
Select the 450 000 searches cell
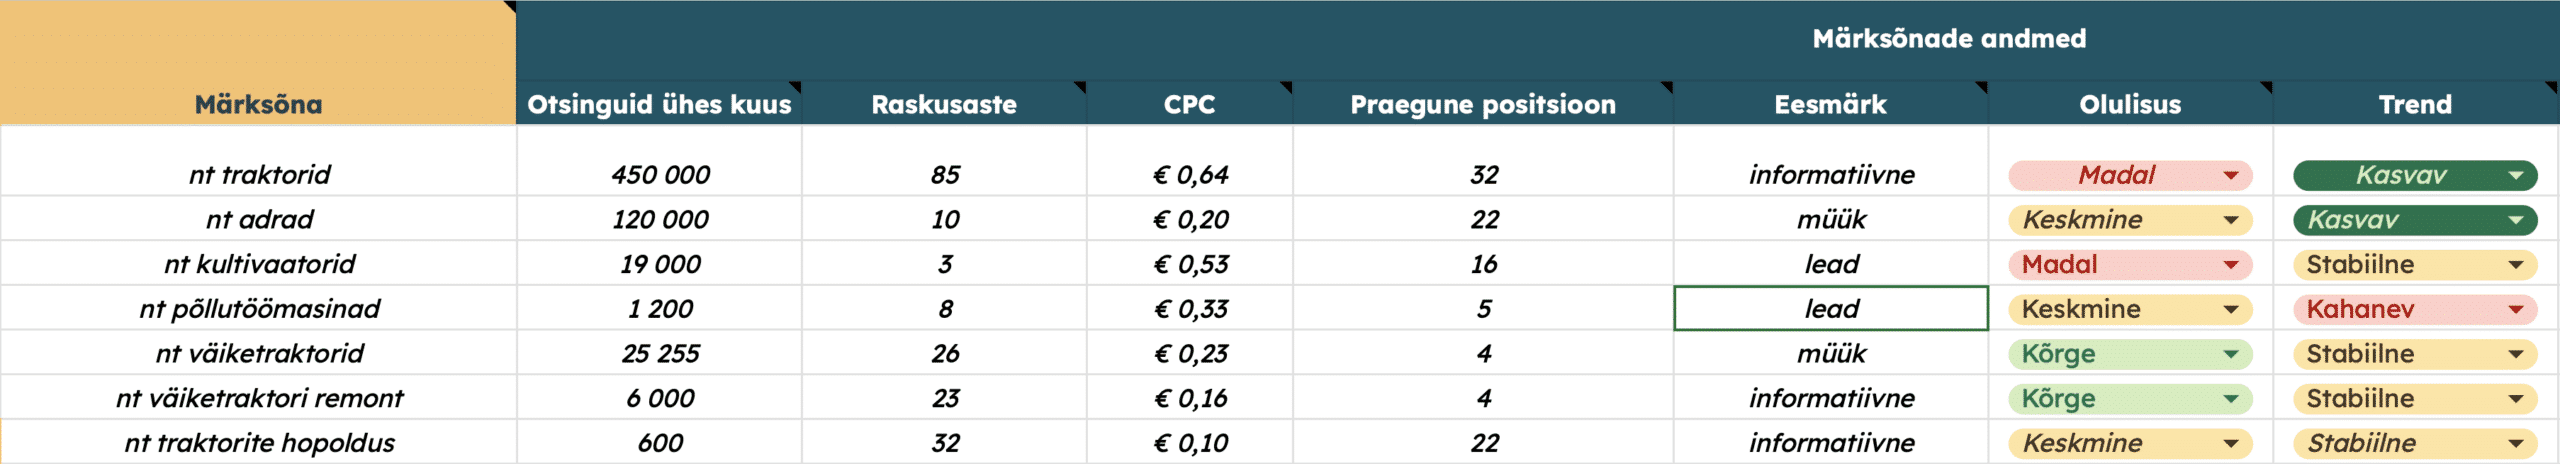(659, 174)
